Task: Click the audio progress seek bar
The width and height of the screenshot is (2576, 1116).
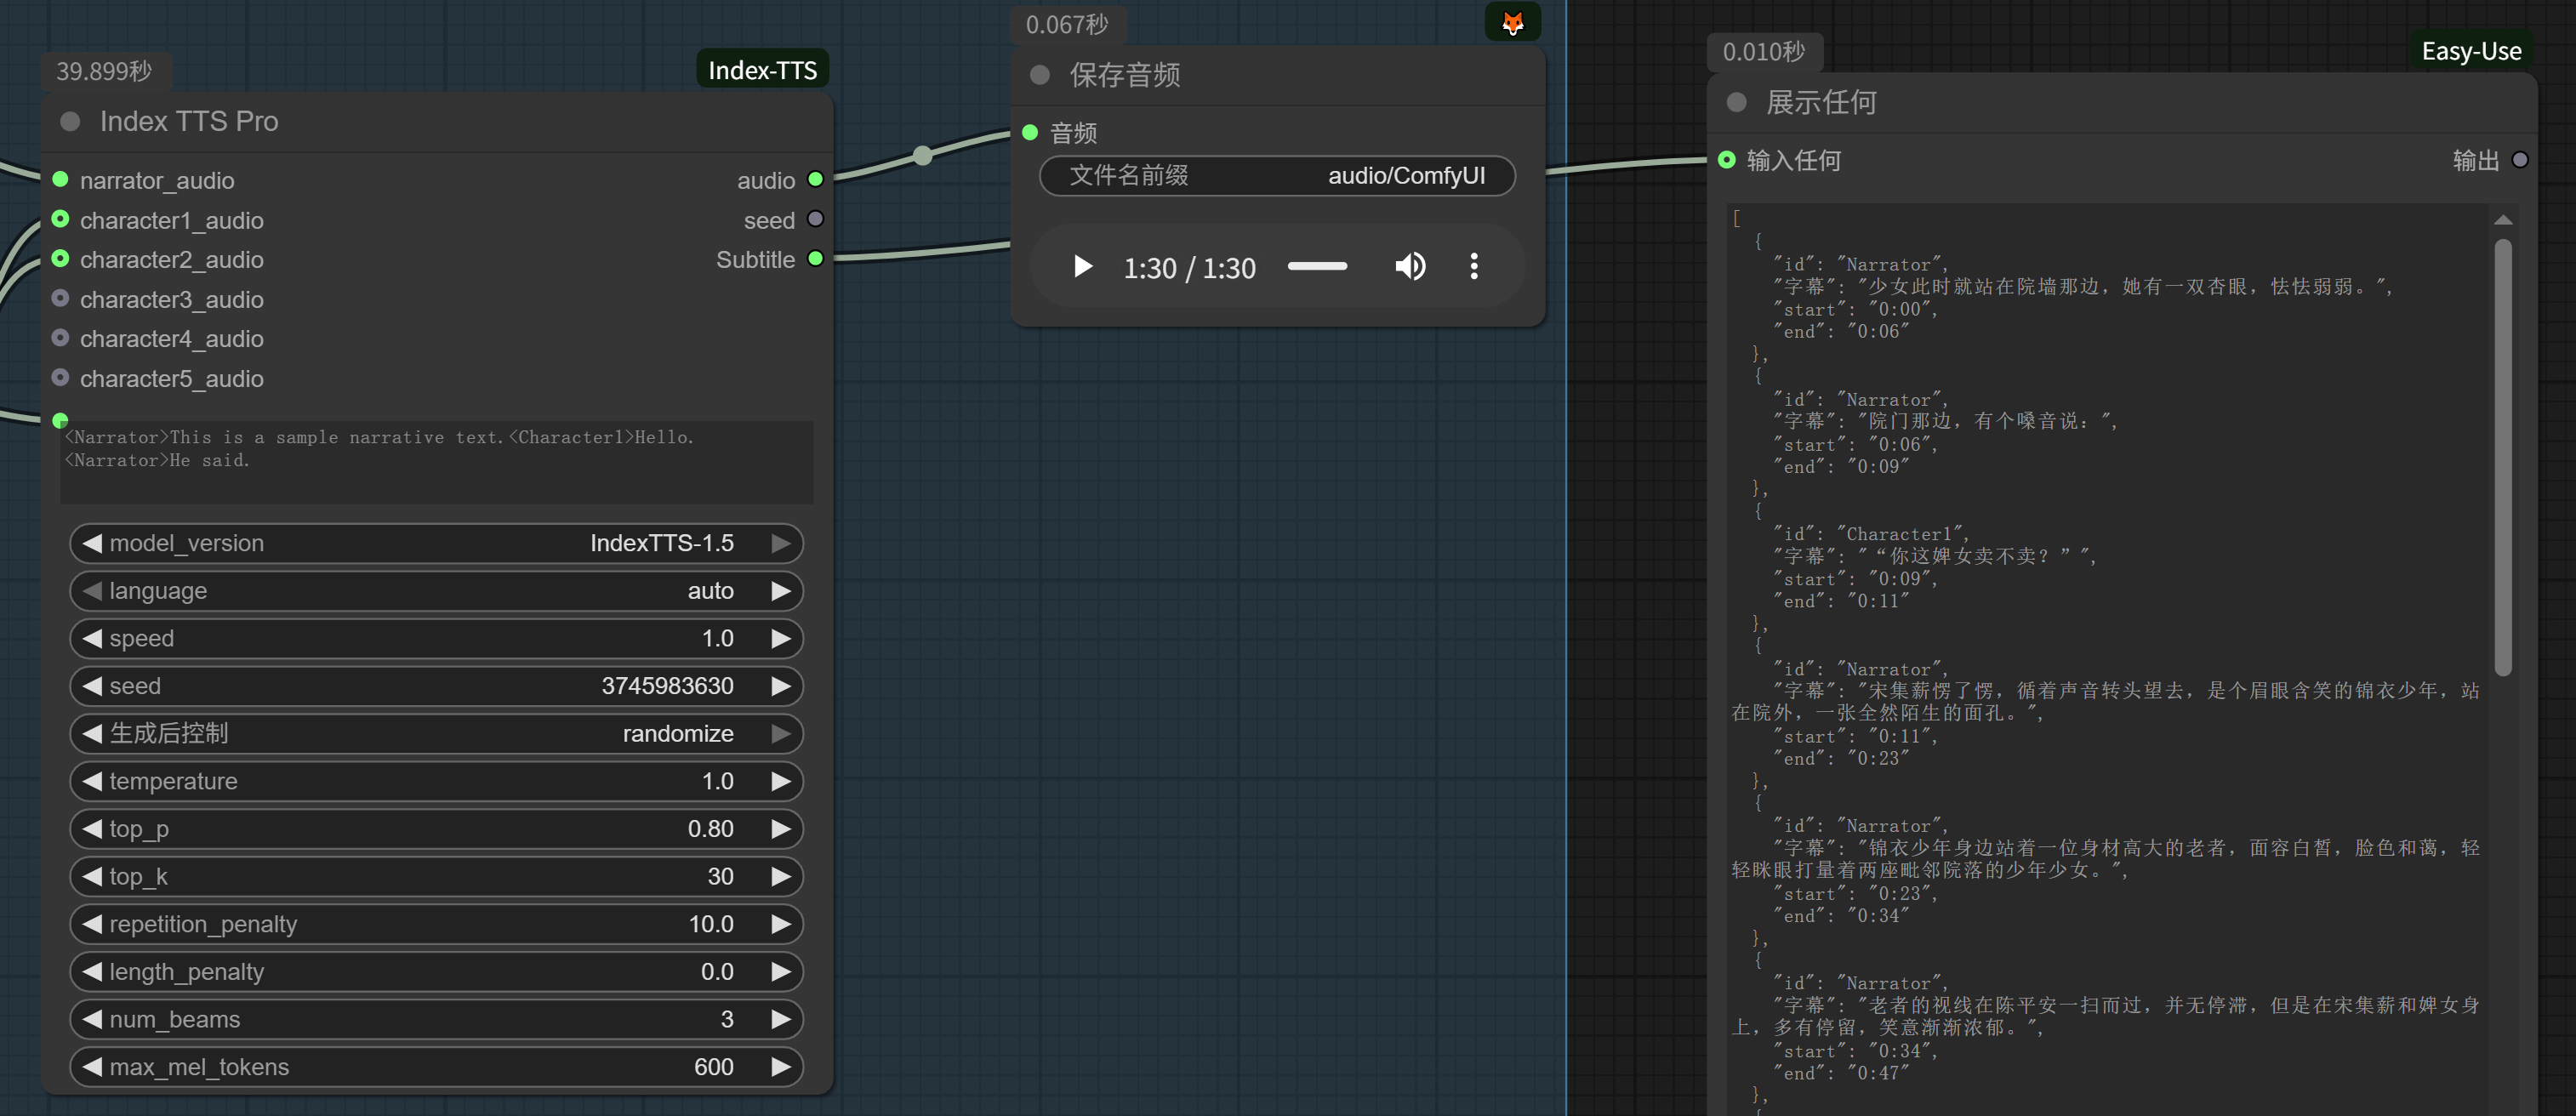Action: 1317,267
